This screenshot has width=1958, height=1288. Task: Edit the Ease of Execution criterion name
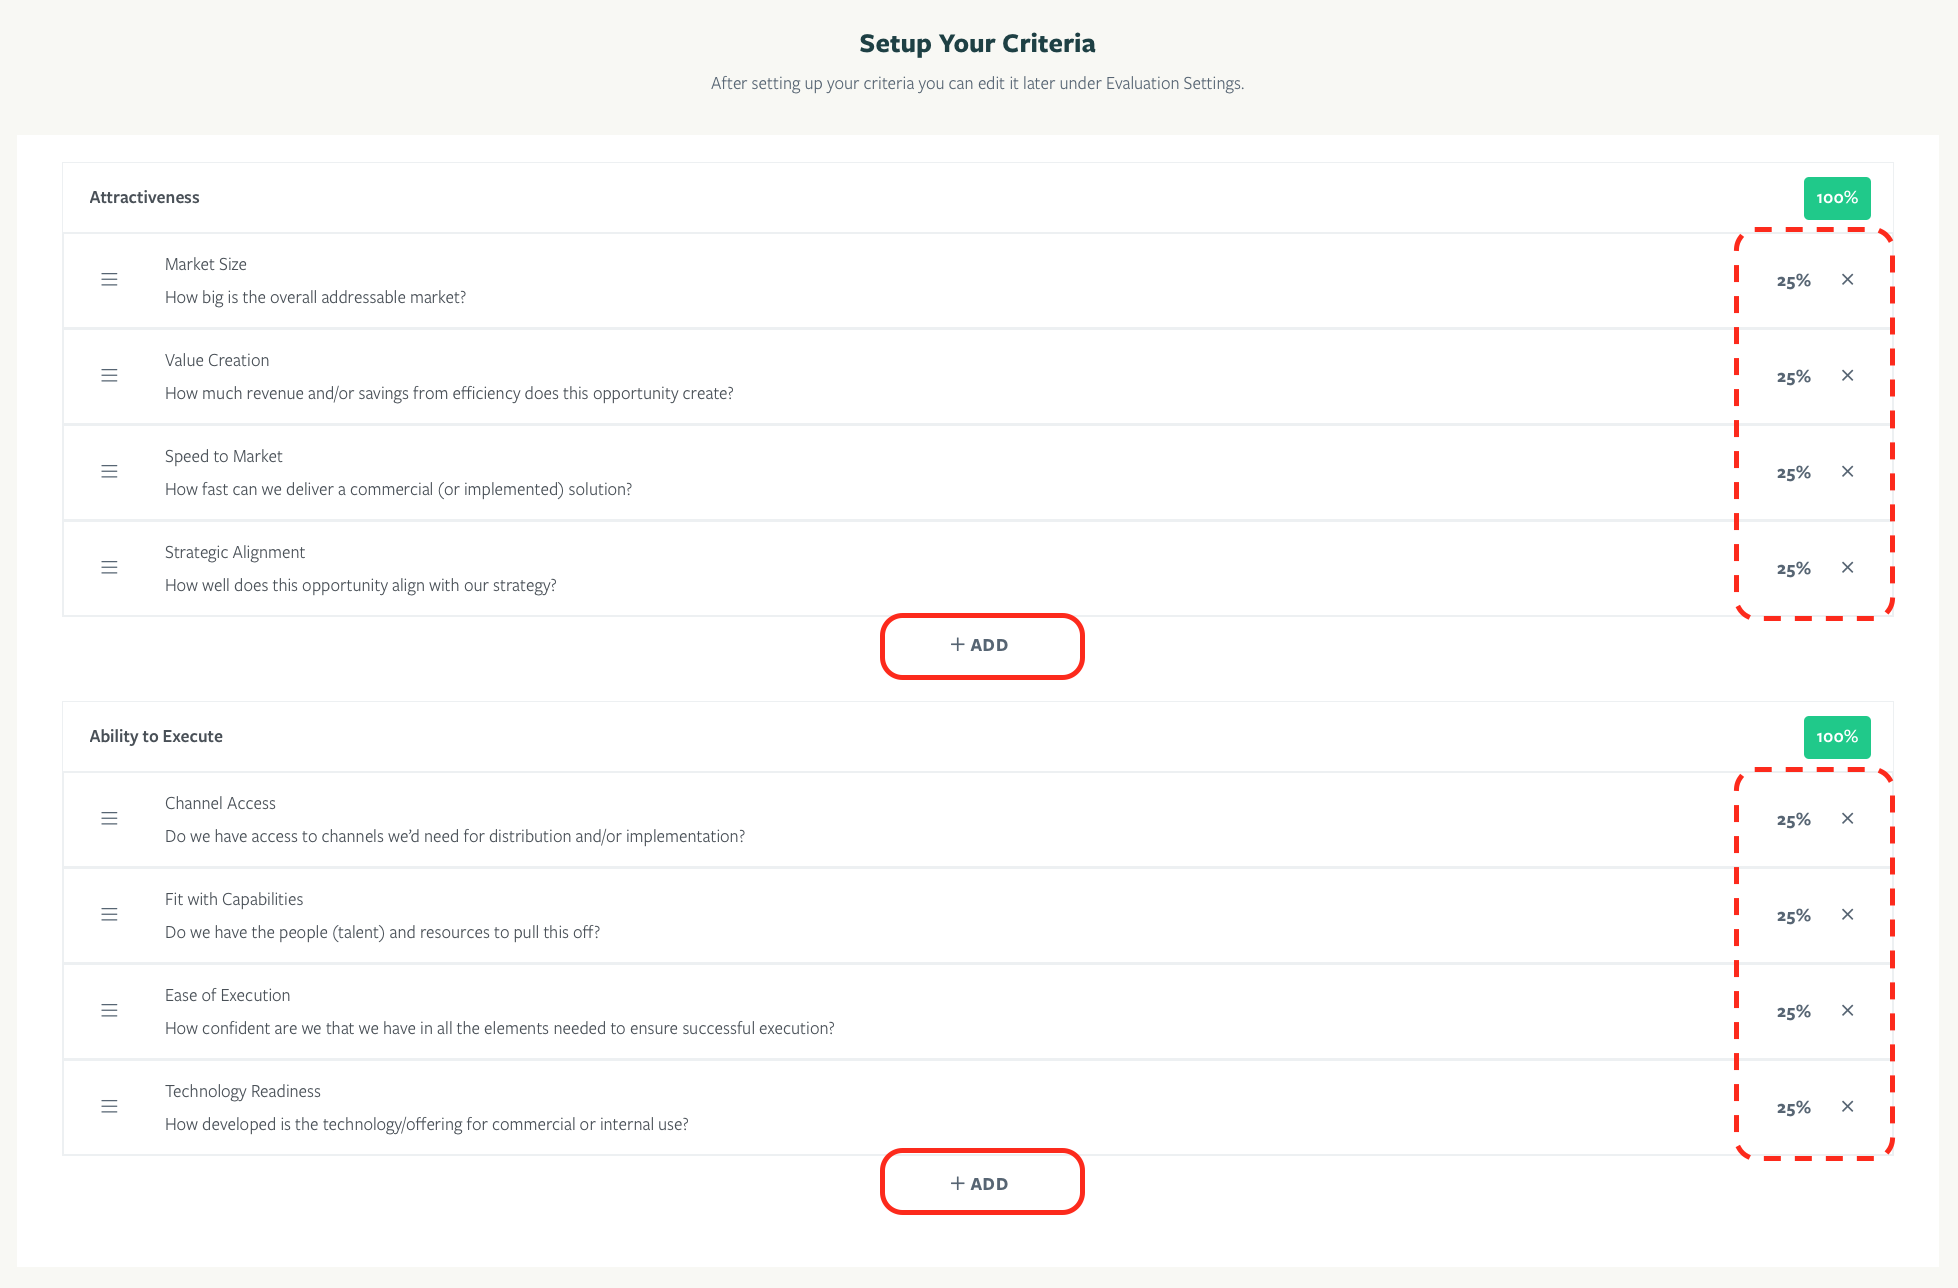(227, 995)
